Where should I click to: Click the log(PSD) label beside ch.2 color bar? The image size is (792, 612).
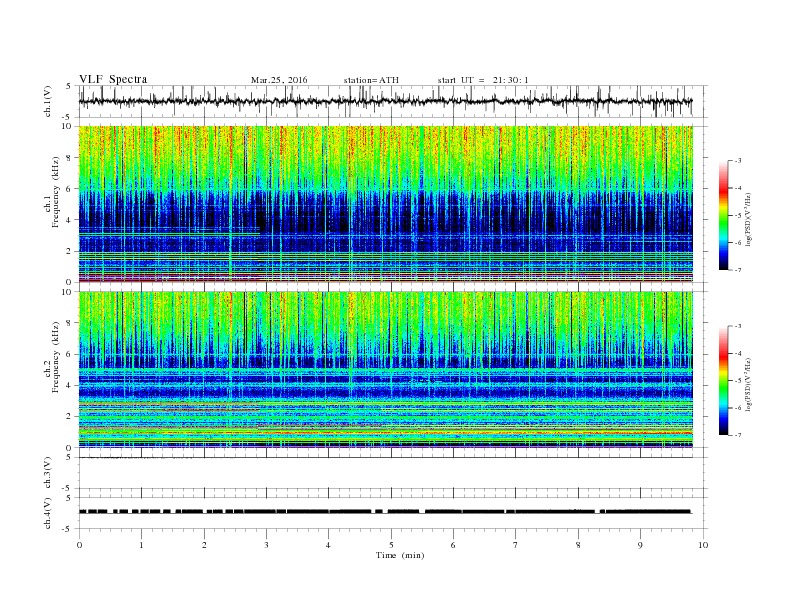point(748,384)
